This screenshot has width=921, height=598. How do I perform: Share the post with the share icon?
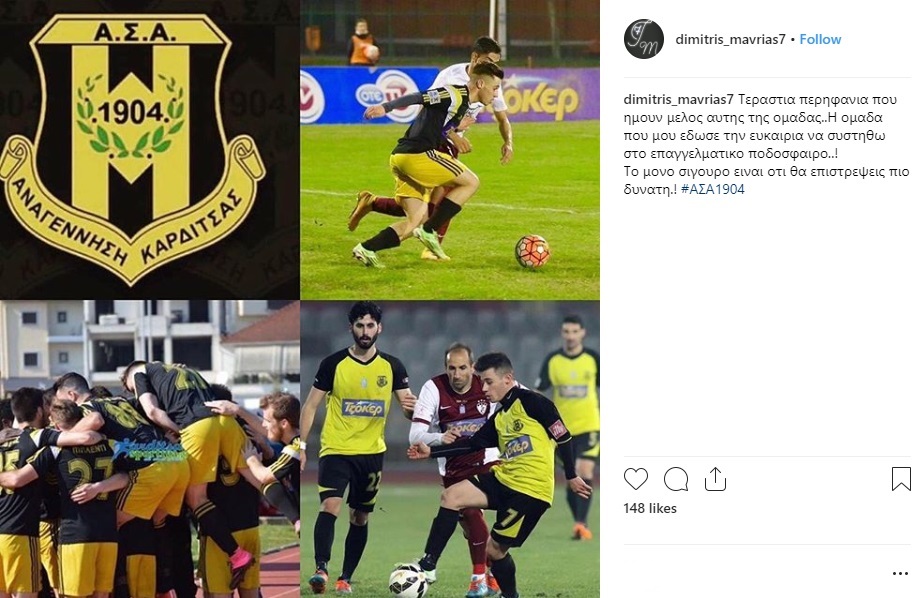[715, 479]
